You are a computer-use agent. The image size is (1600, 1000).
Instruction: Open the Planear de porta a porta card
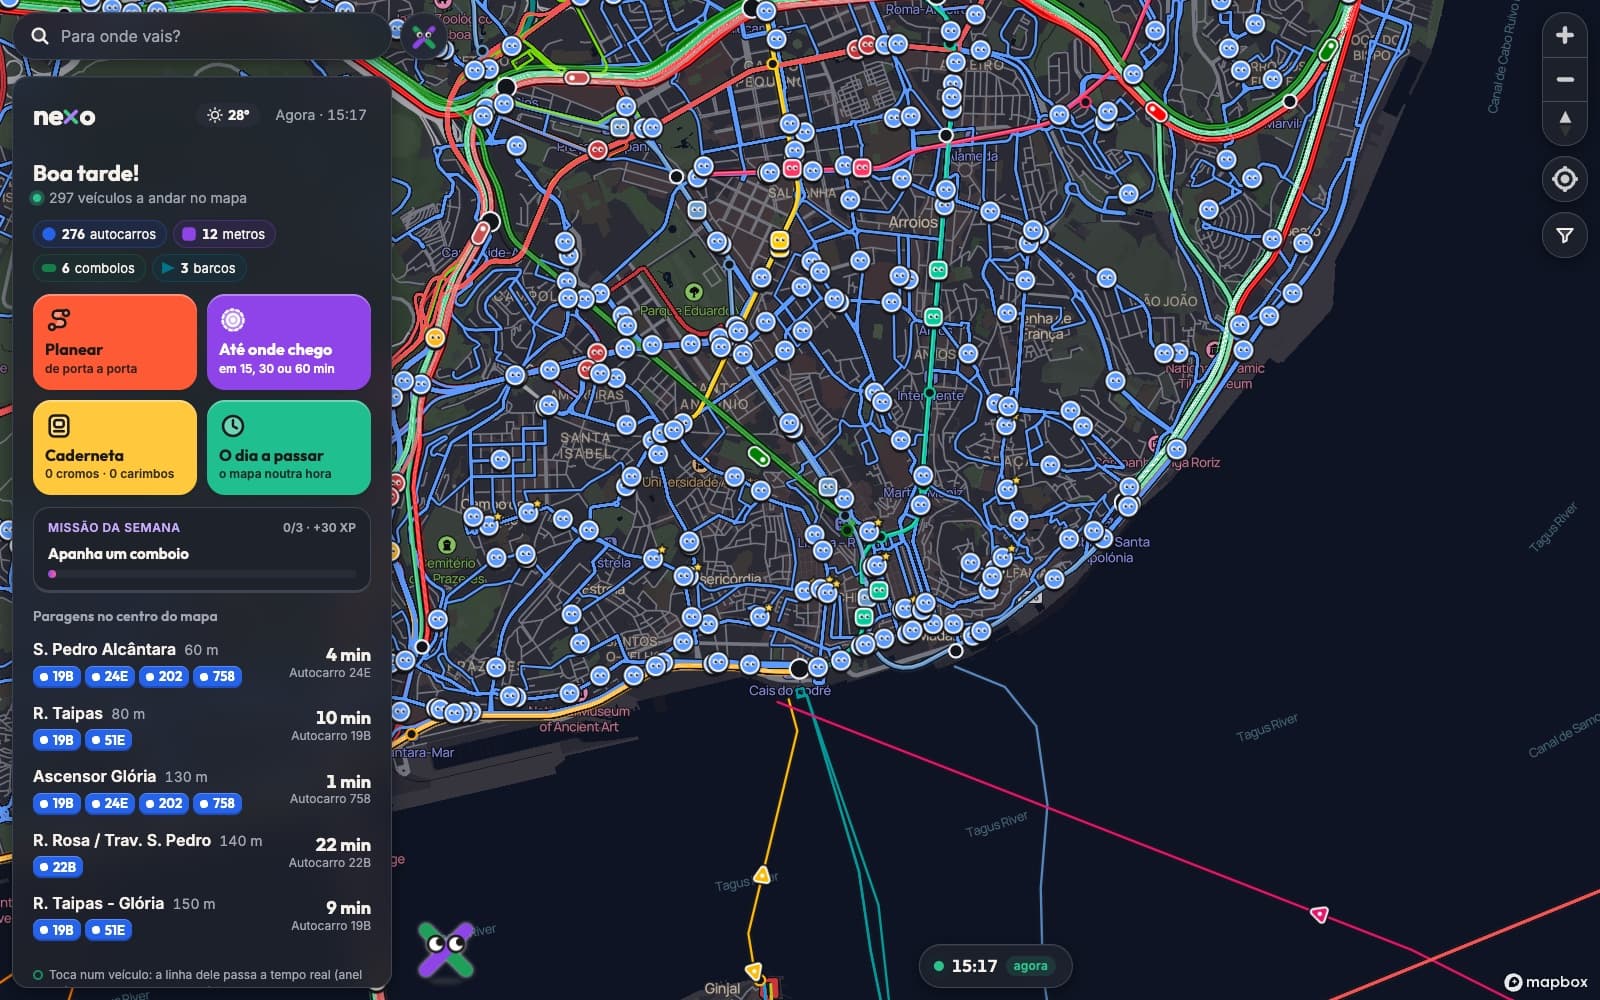pyautogui.click(x=115, y=342)
